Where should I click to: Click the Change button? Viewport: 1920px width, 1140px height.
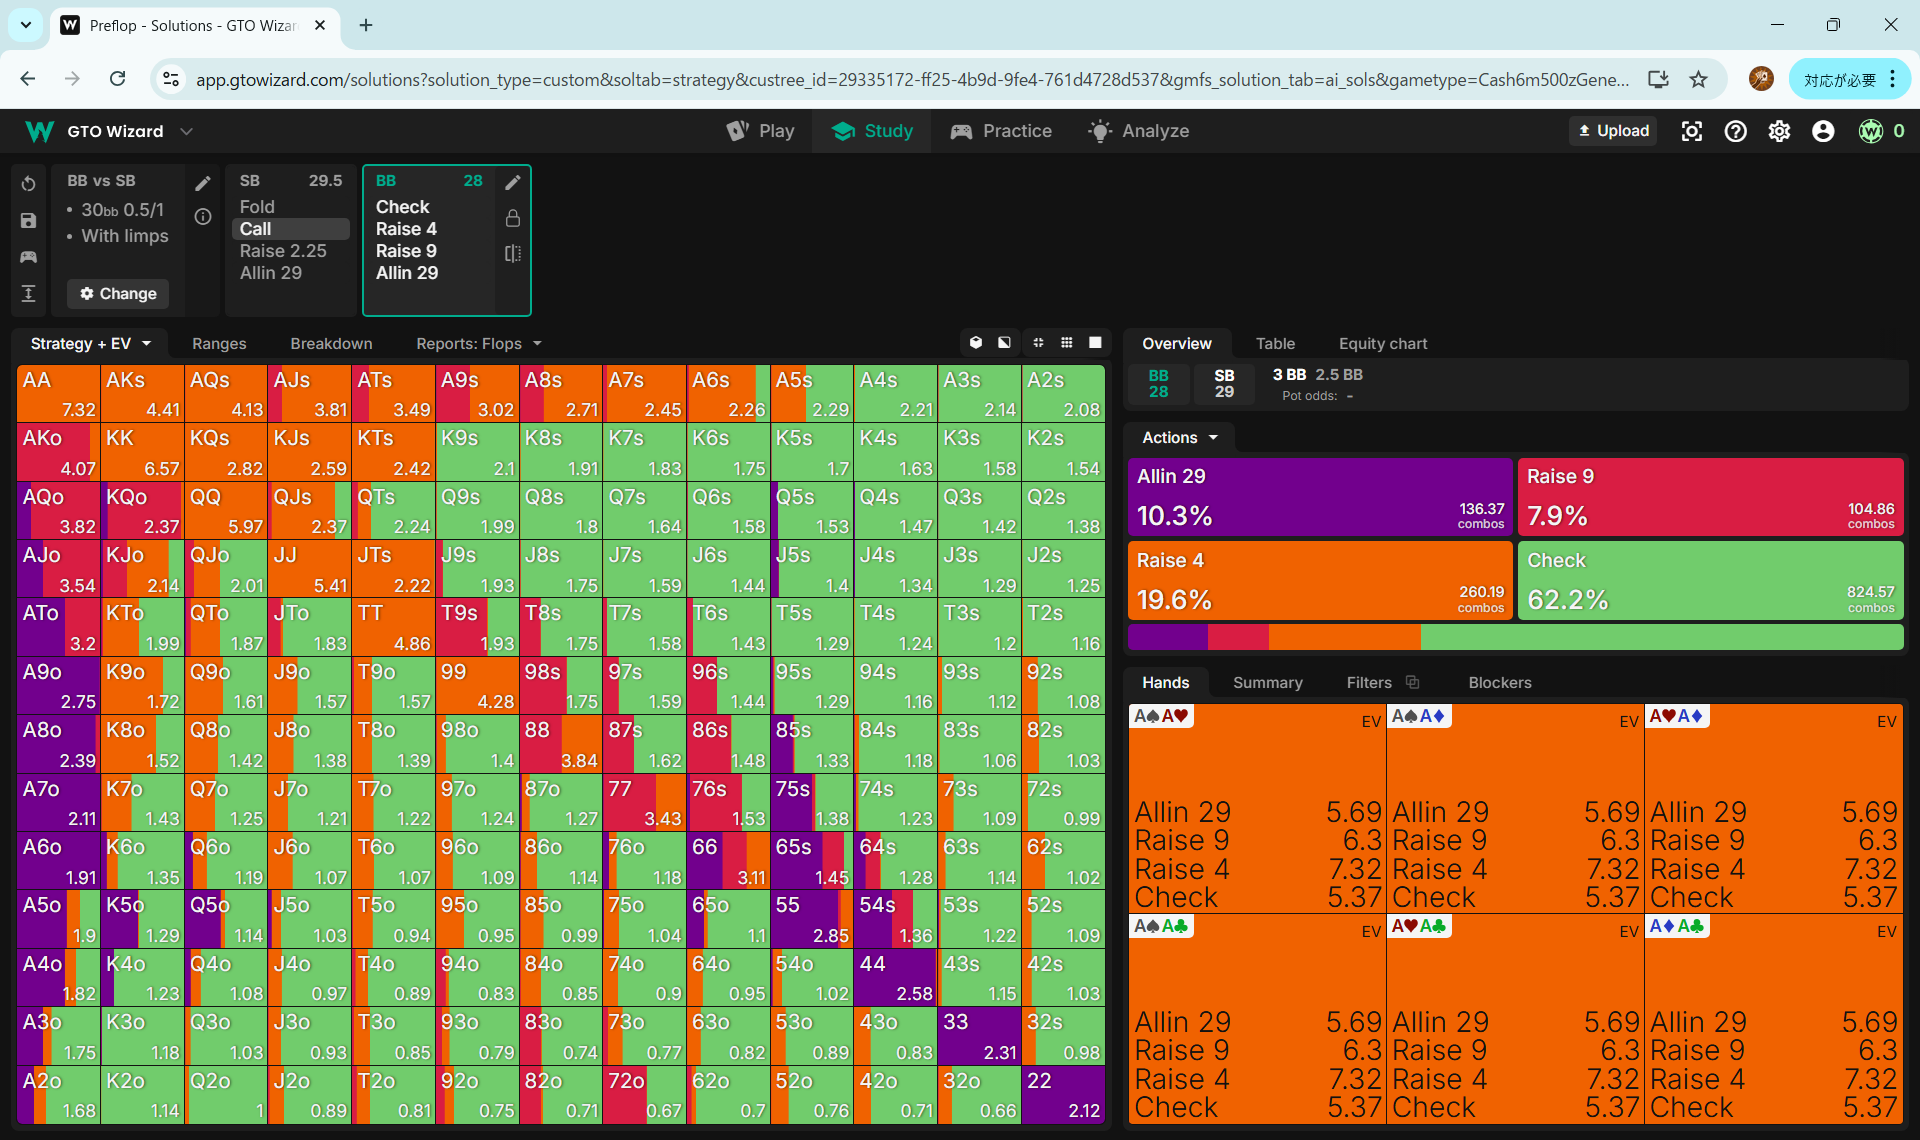(x=118, y=293)
